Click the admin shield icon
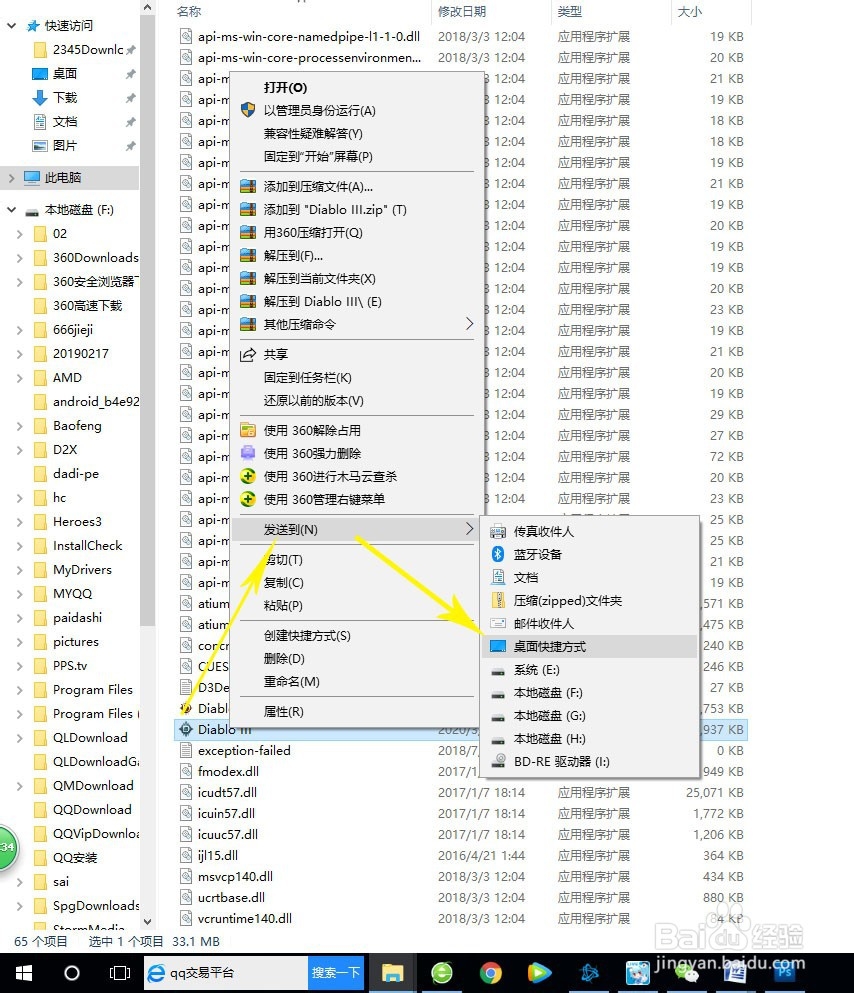854x993 pixels. (x=248, y=110)
